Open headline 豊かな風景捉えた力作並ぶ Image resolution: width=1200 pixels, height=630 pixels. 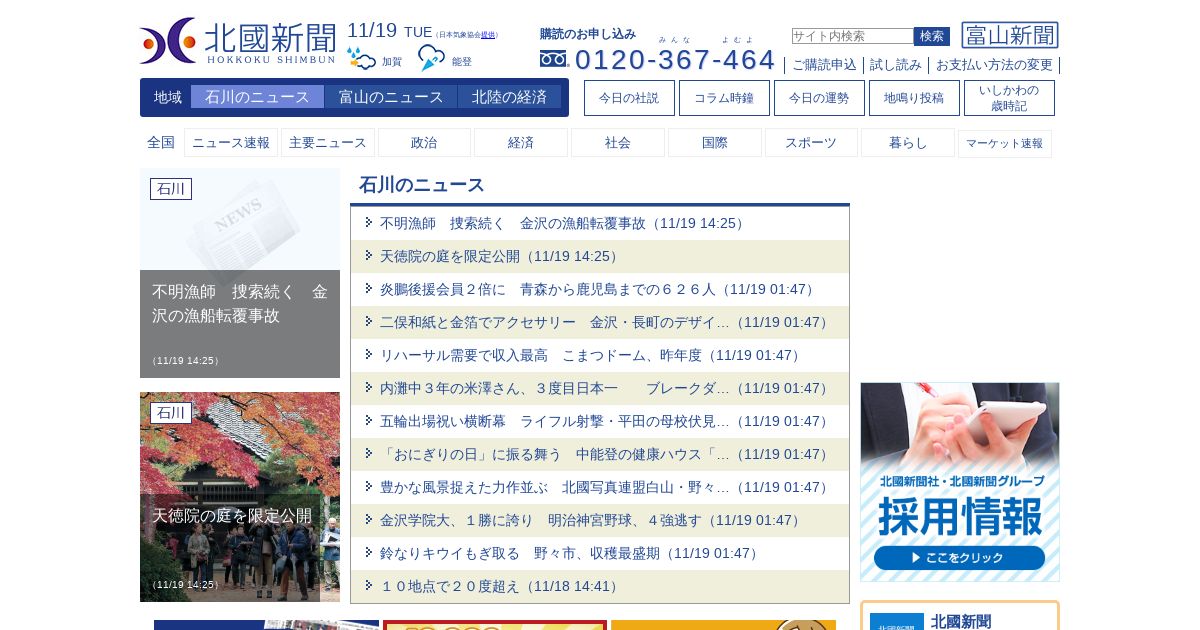[605, 487]
